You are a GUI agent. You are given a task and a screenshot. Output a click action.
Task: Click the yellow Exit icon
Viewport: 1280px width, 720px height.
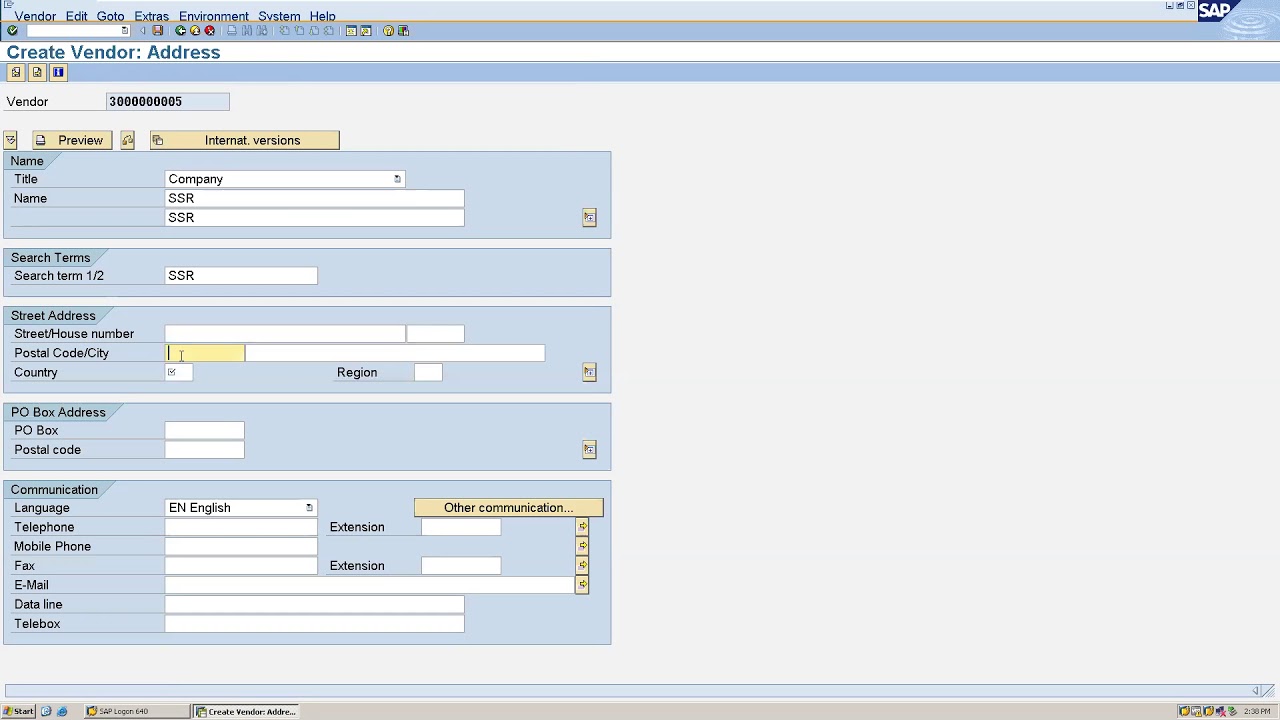tap(195, 31)
